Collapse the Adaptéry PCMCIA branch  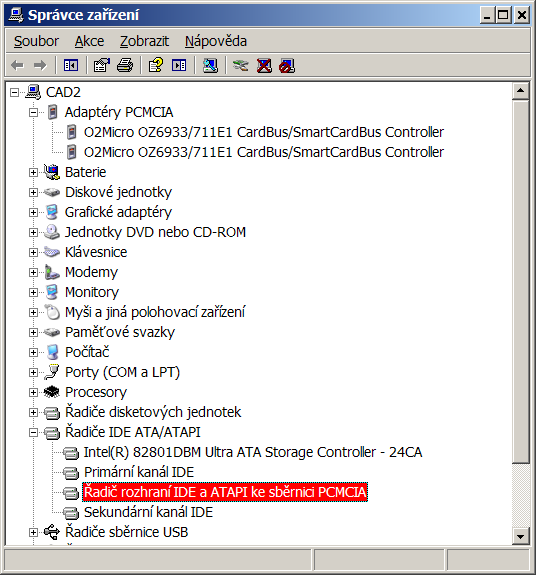click(33, 112)
